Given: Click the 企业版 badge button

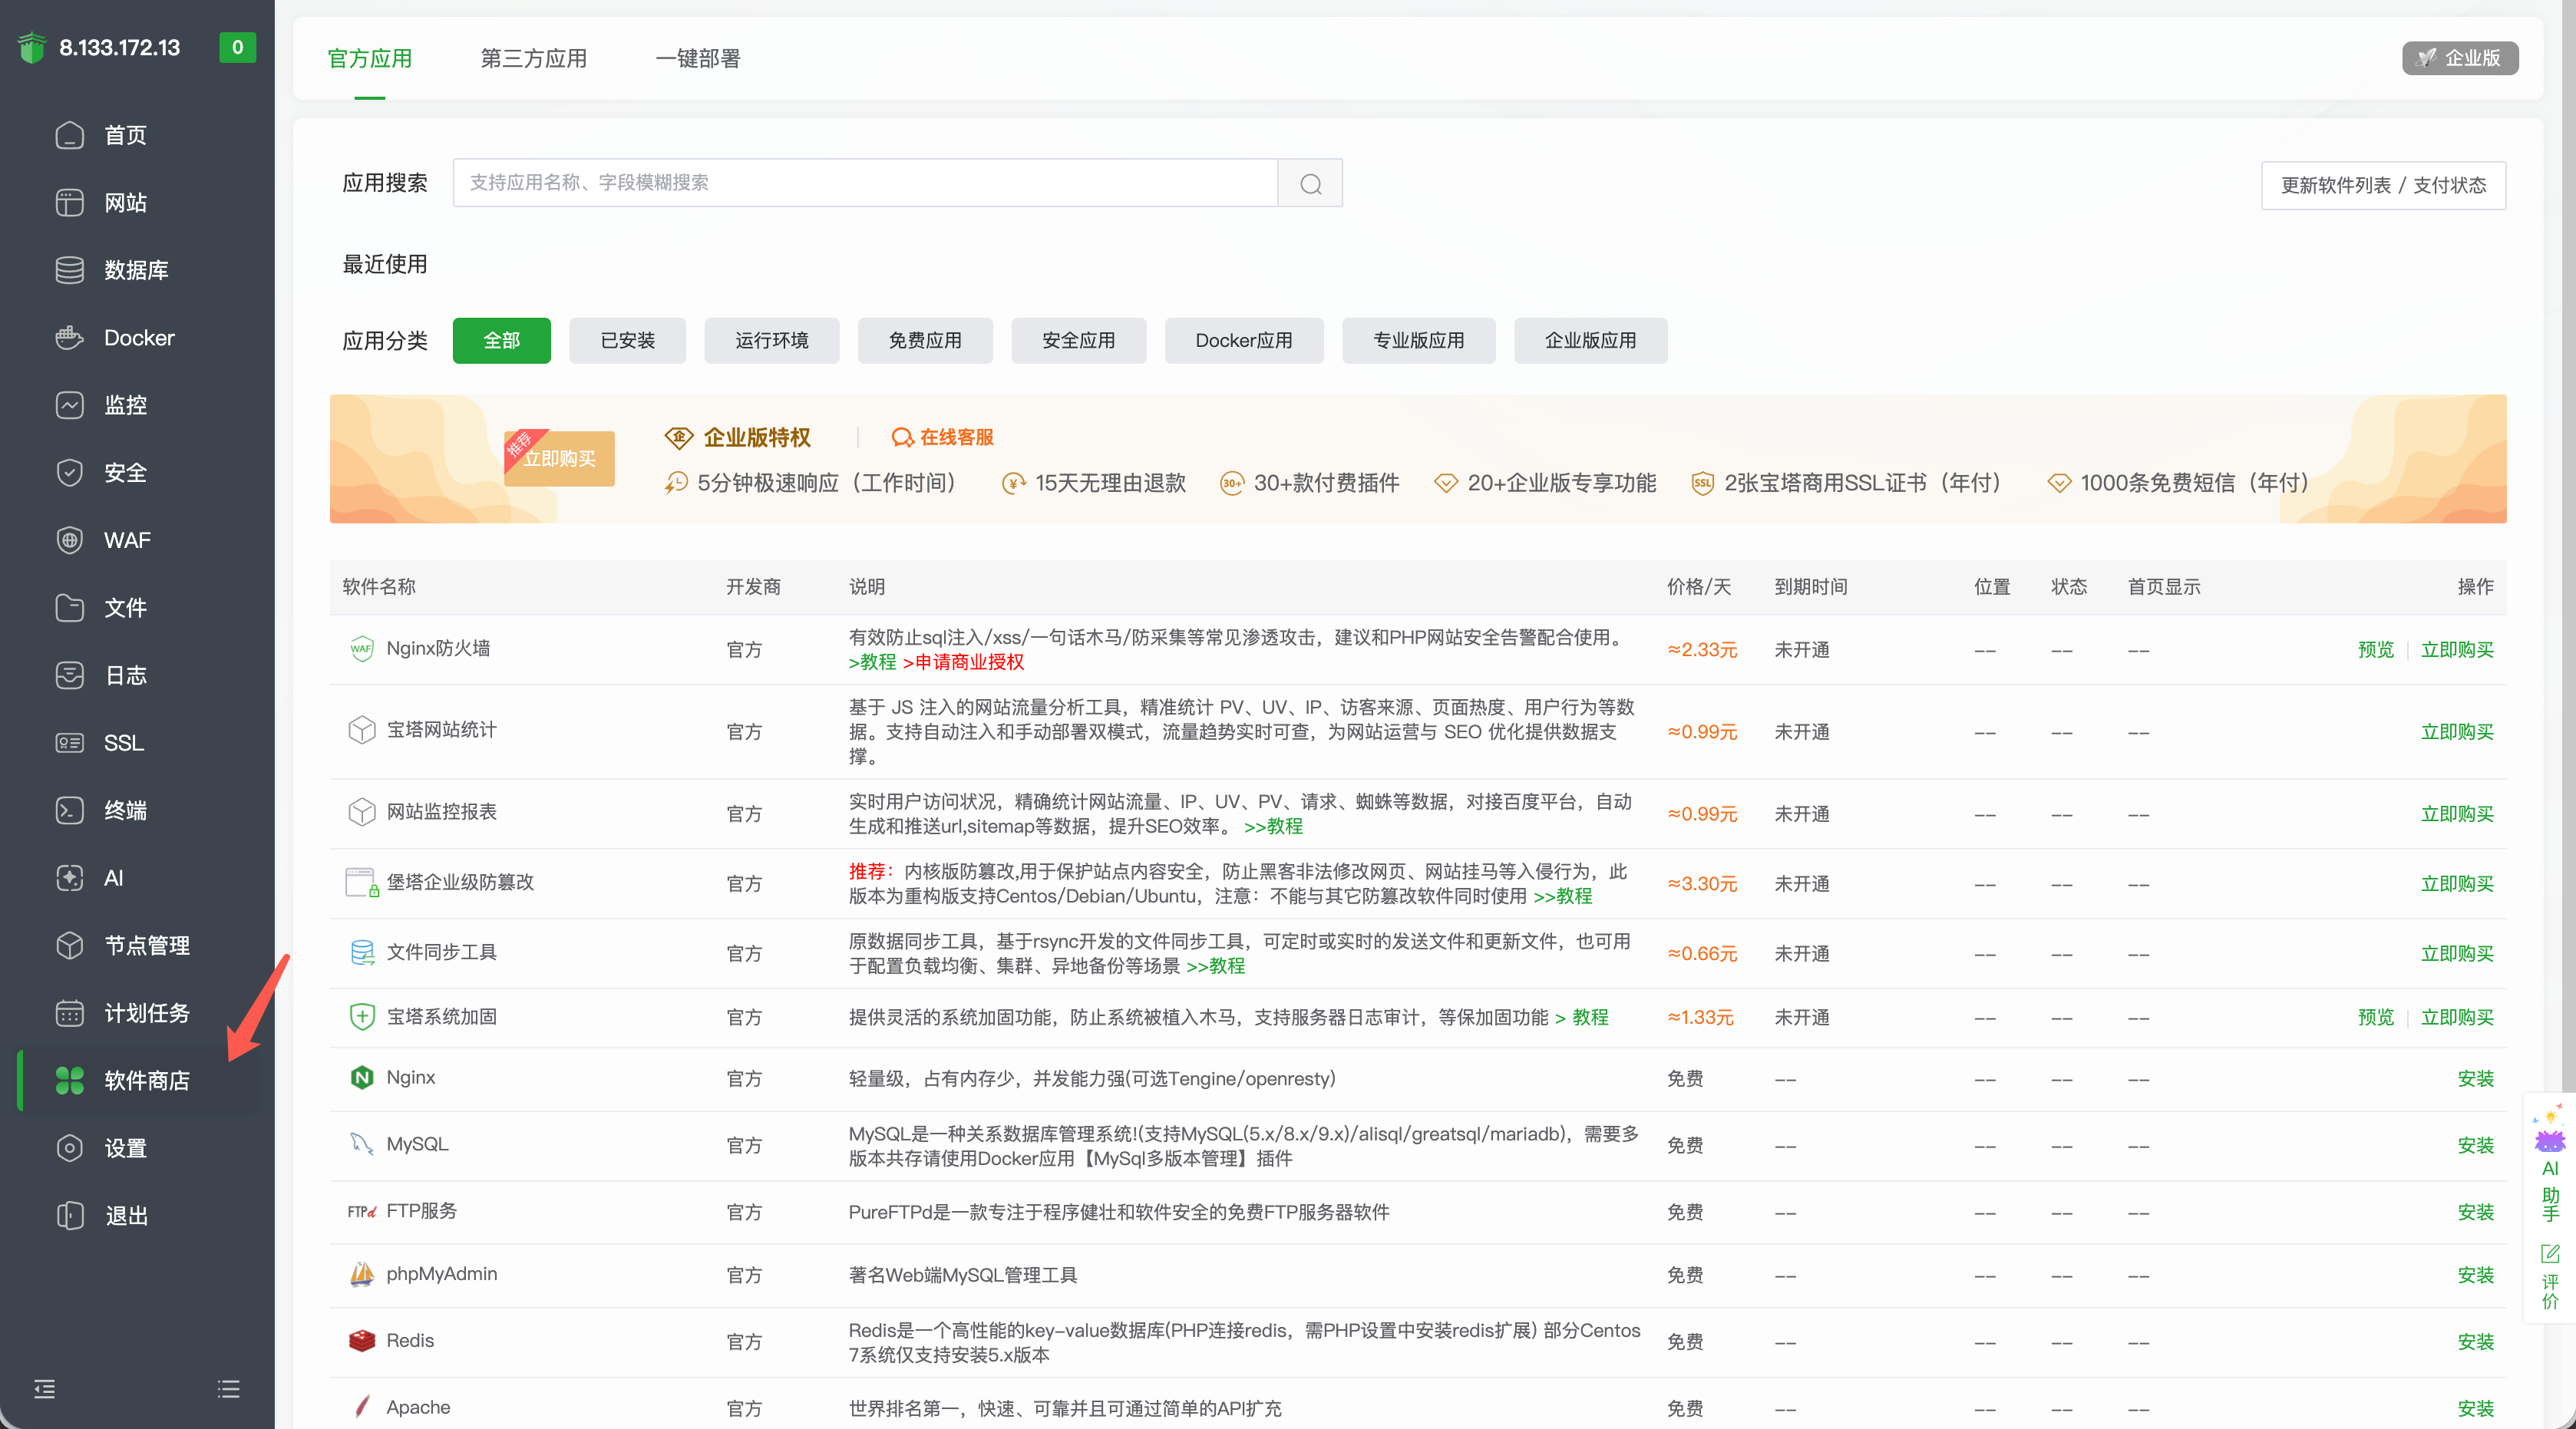Looking at the screenshot, I should (x=2460, y=58).
